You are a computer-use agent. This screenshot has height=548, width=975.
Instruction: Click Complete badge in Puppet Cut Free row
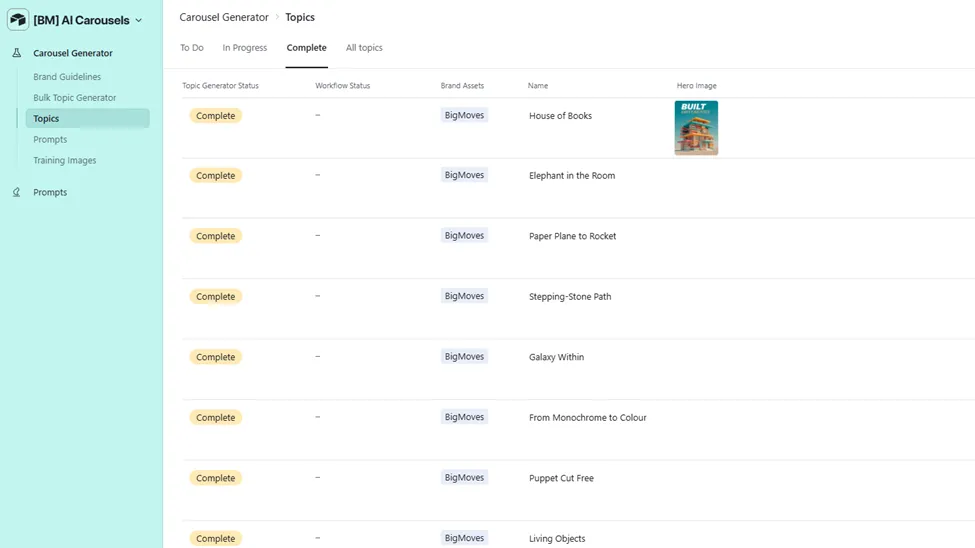216,478
